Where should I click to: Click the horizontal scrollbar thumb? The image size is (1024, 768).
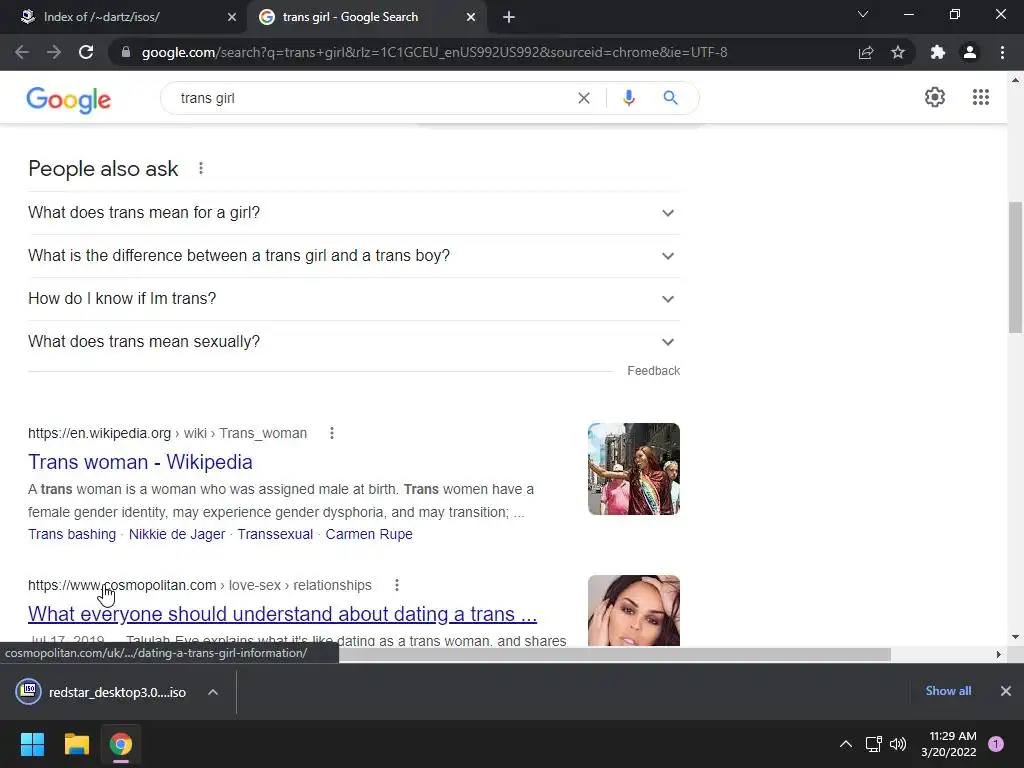(x=614, y=654)
